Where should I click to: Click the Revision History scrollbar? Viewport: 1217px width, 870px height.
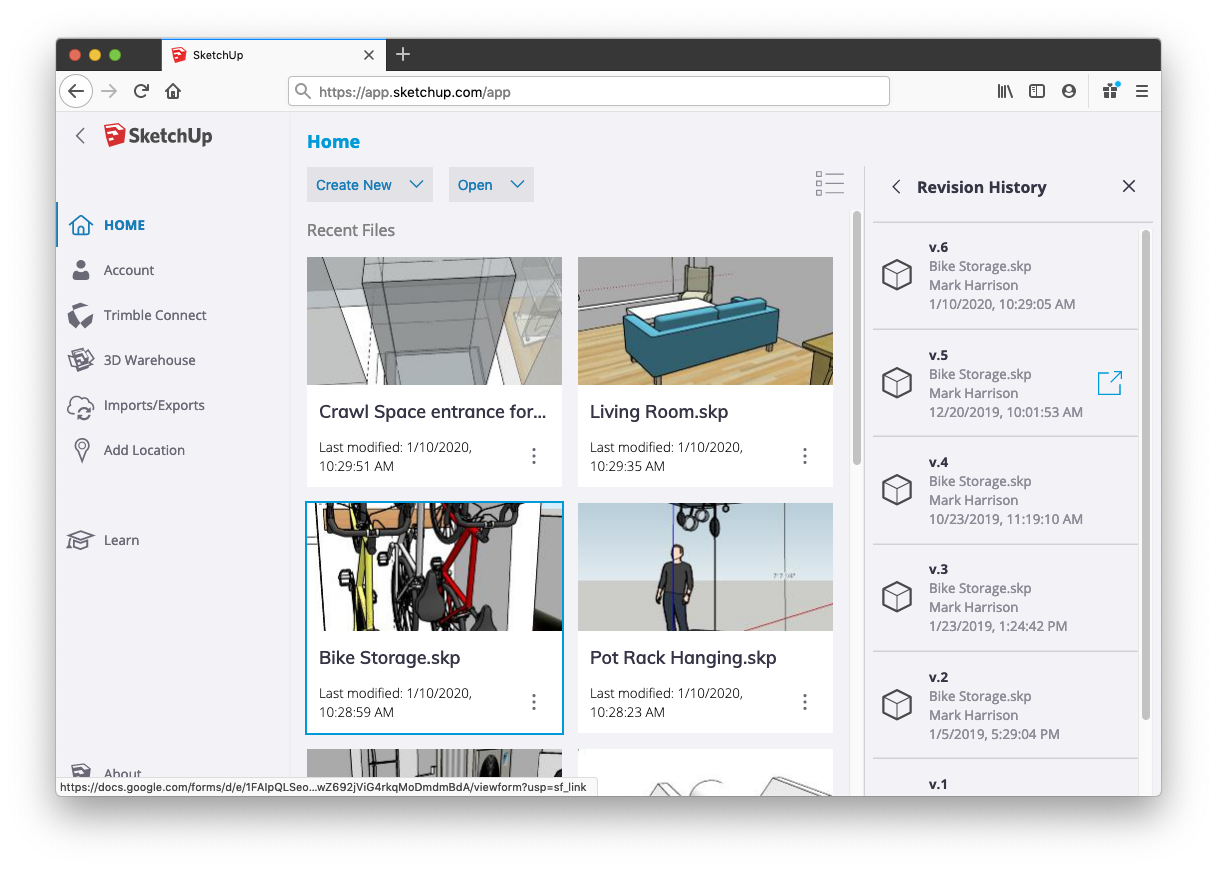(x=1146, y=474)
